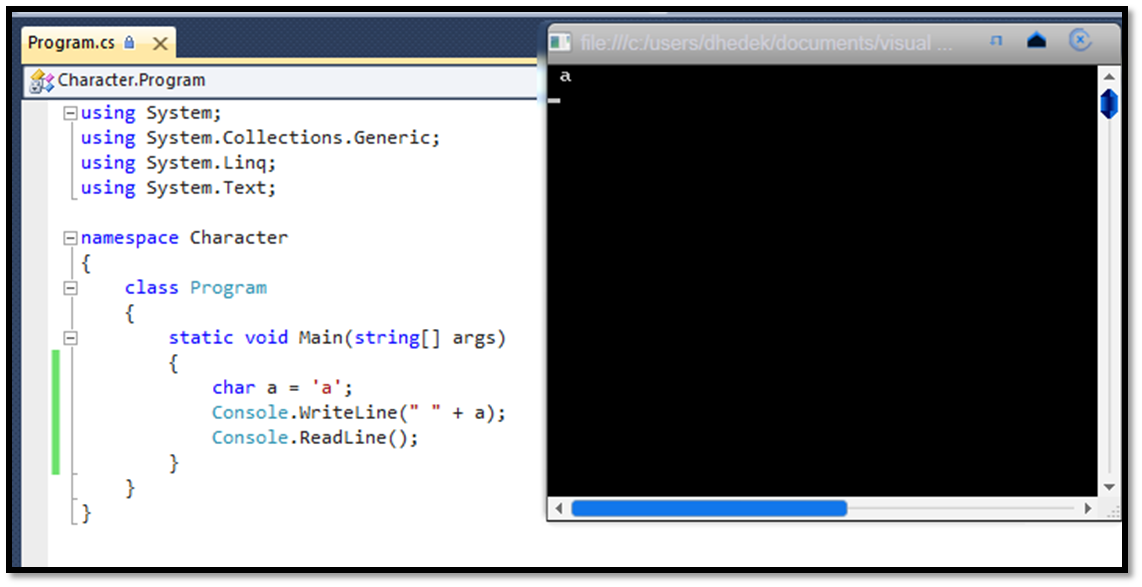Click the console title bar path text
This screenshot has height=587, width=1142.
click(766, 43)
